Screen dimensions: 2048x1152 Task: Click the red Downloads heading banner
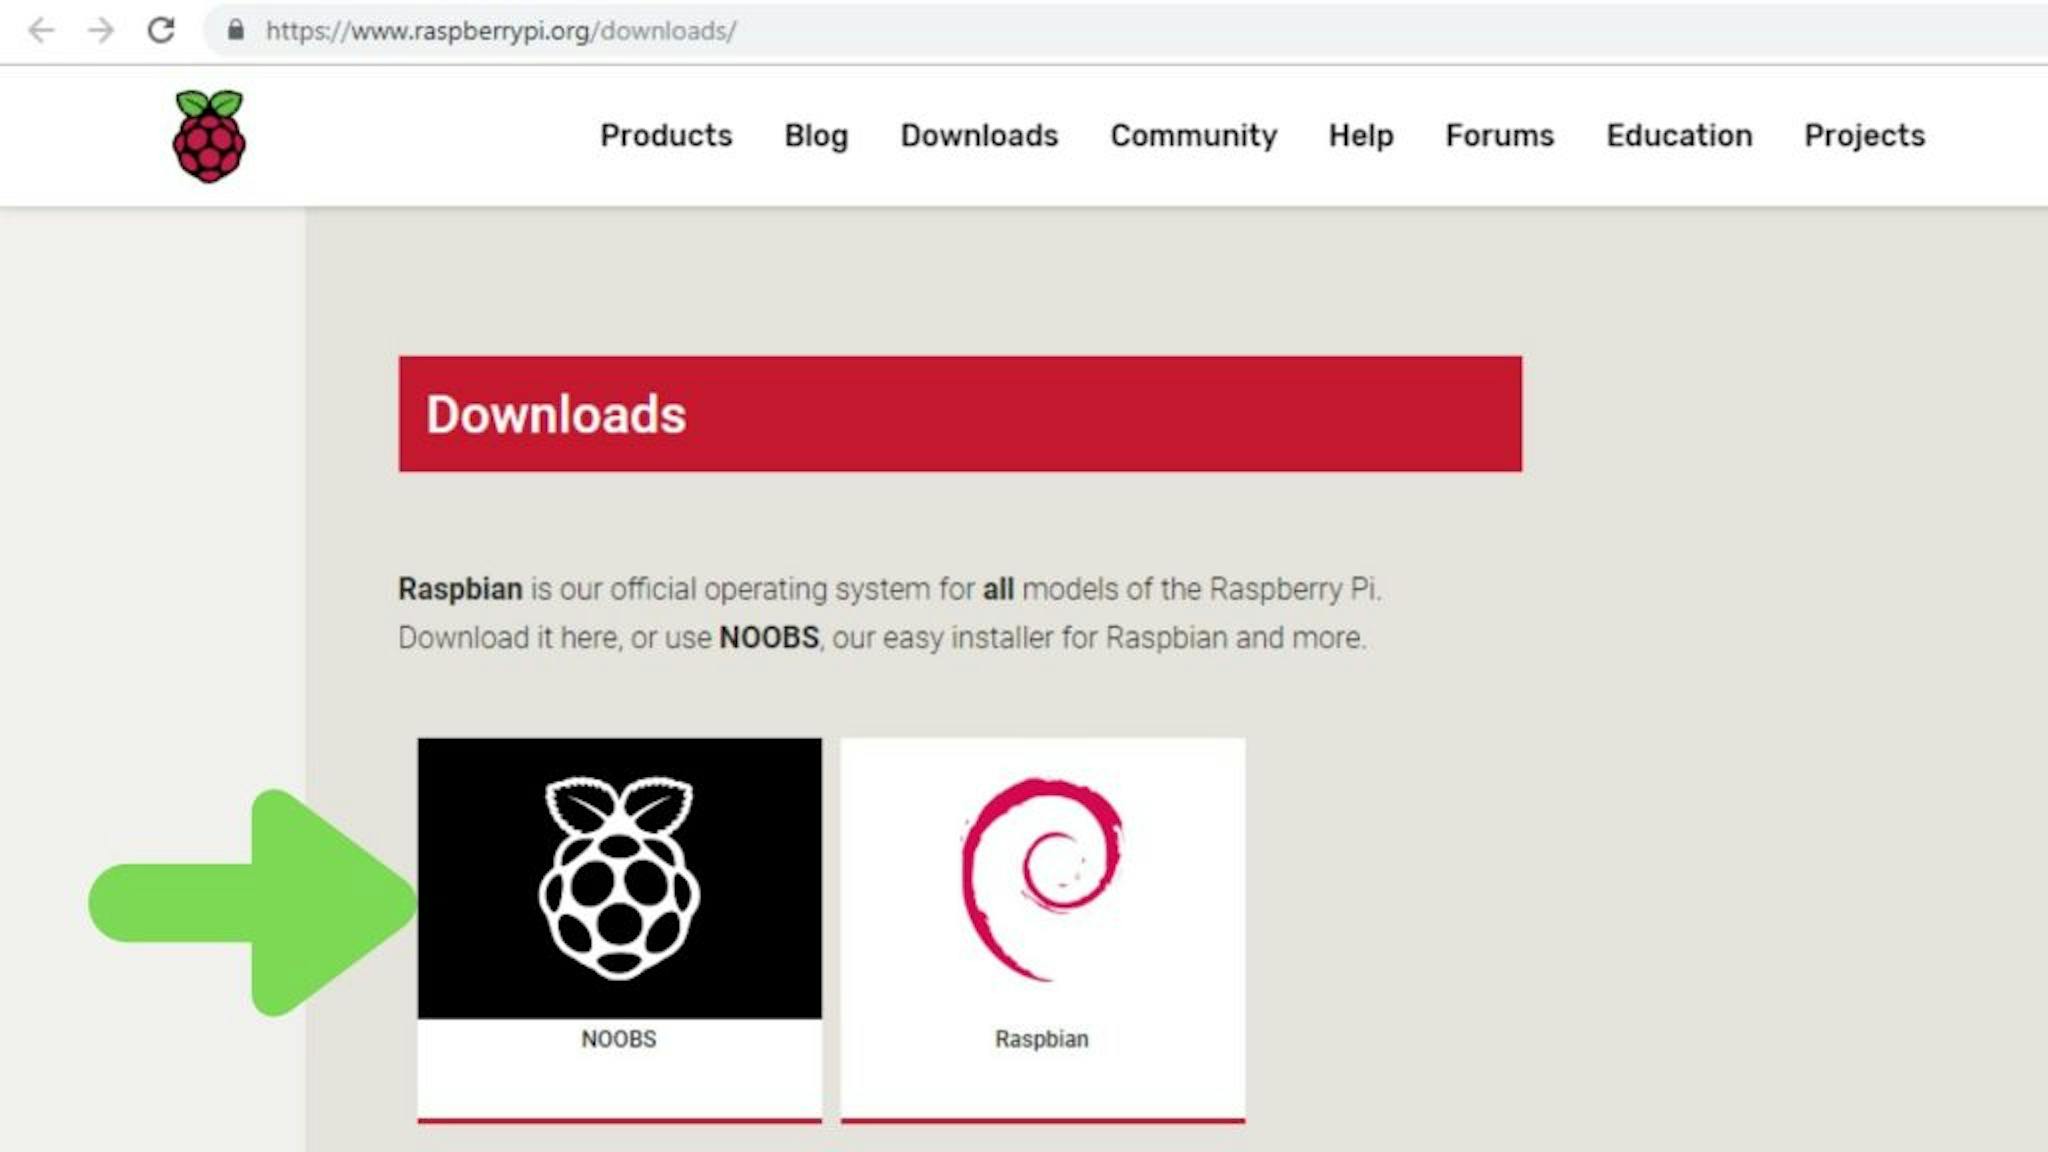point(960,414)
